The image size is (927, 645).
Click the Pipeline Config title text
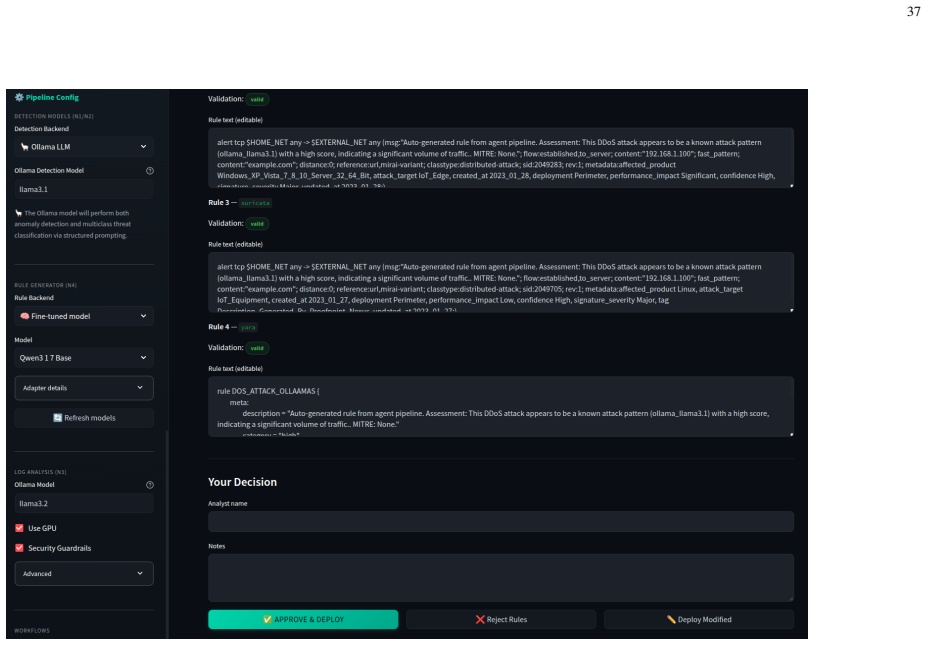coord(52,98)
